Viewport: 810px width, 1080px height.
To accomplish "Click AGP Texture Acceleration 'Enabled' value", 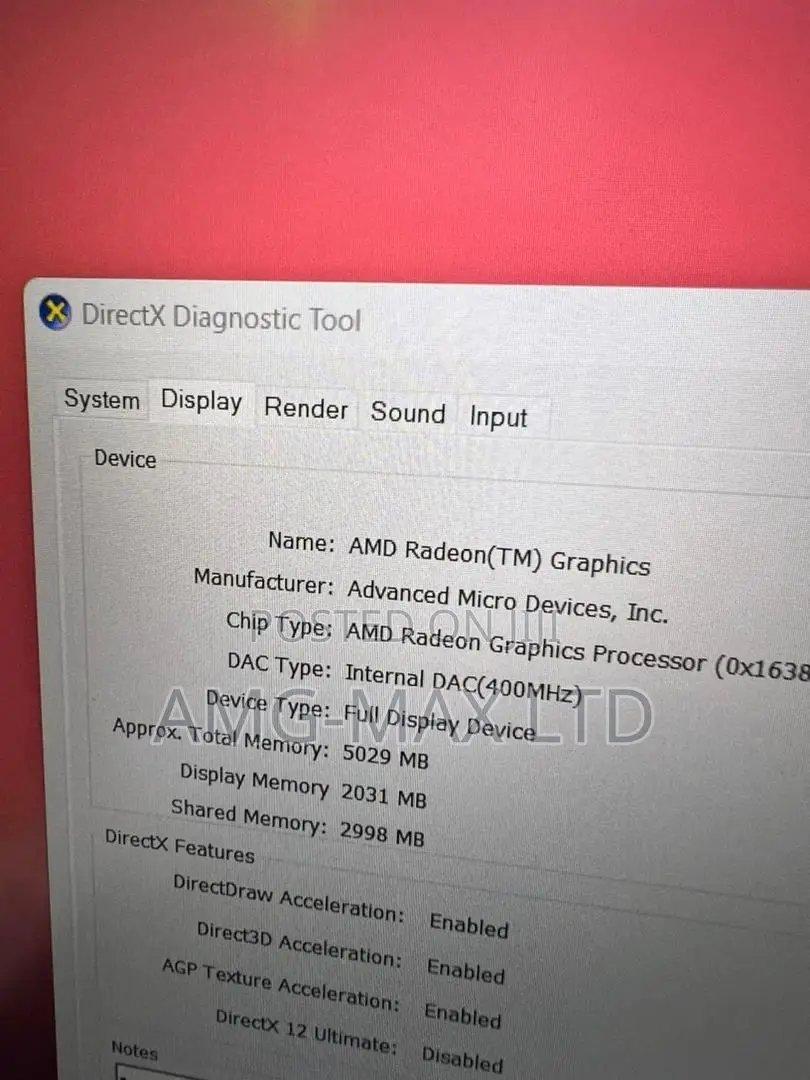I will 463,1015.
